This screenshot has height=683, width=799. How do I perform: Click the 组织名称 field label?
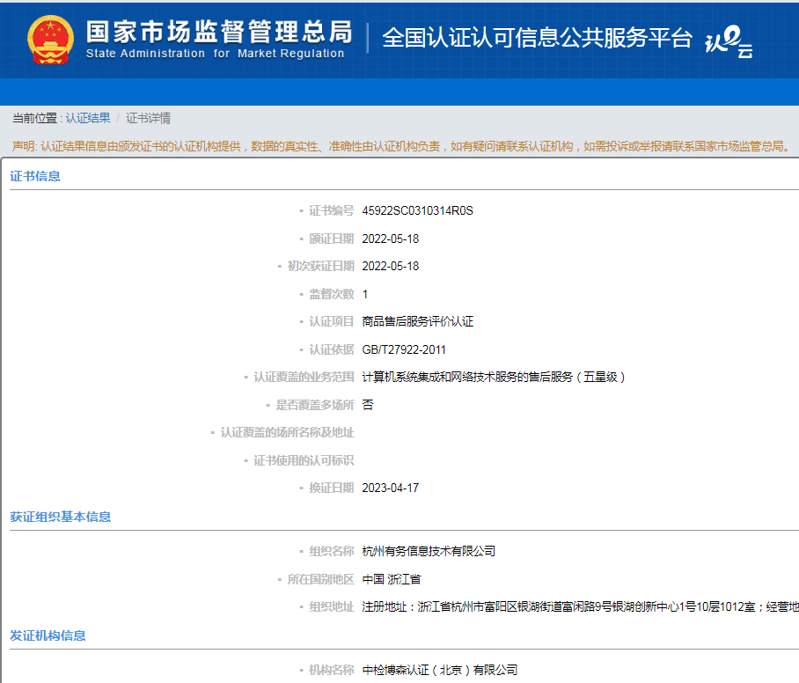(331, 551)
